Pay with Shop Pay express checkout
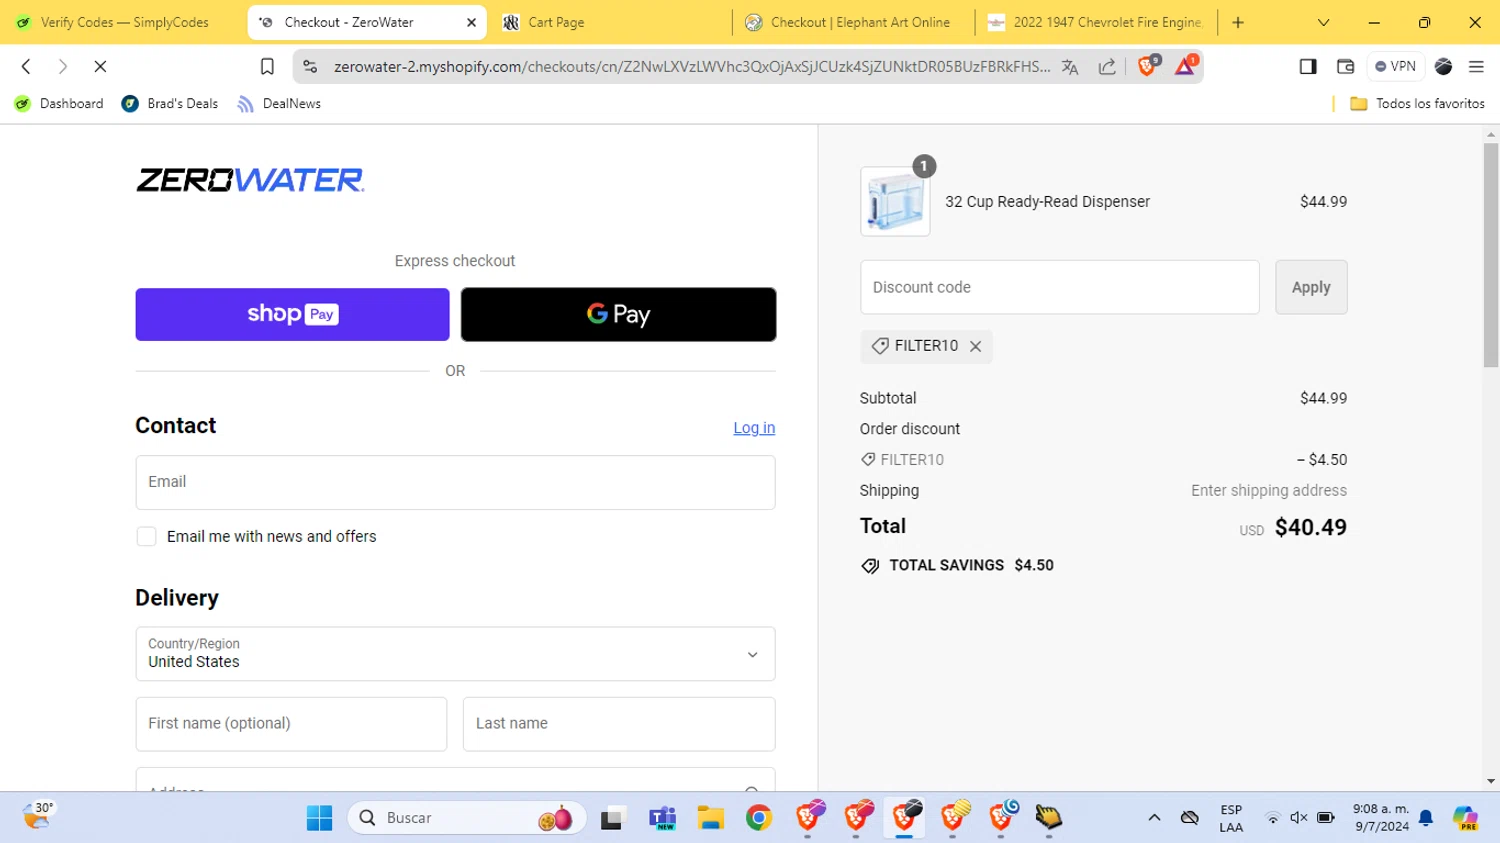This screenshot has height=843, width=1500. point(292,314)
